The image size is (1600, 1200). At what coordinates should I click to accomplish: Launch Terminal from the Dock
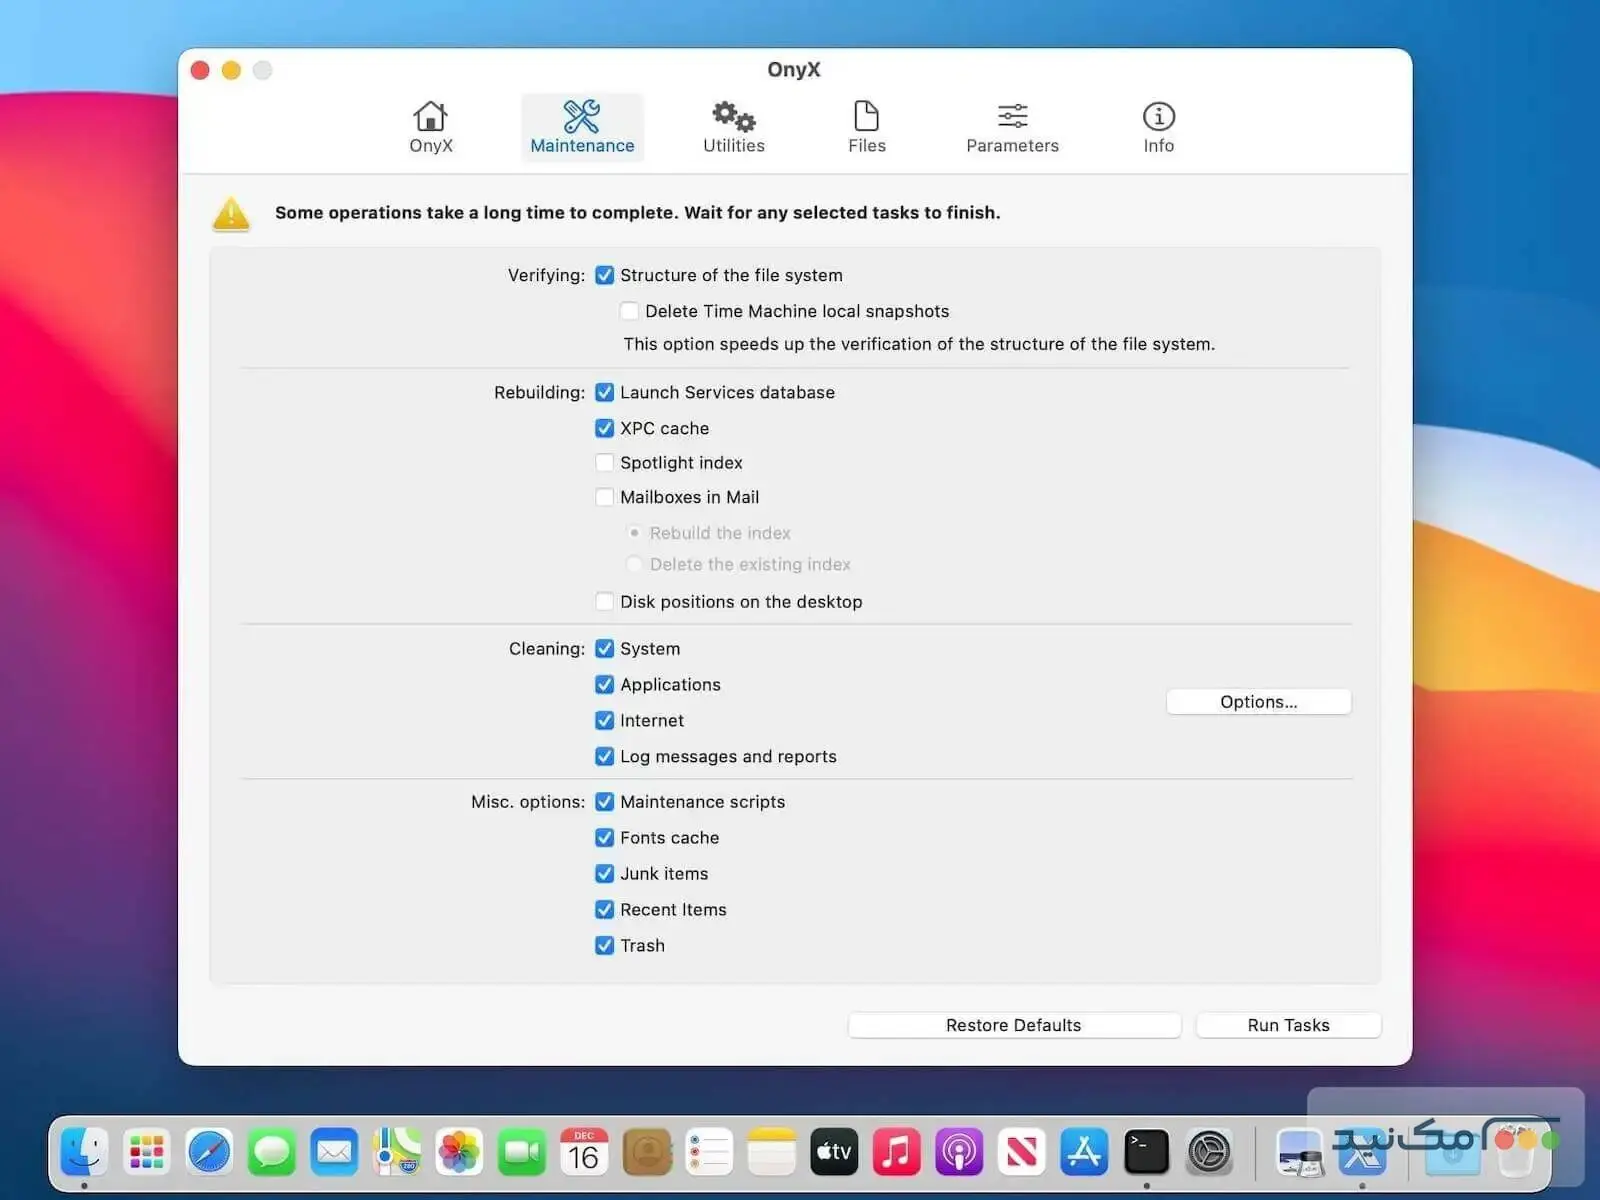(1146, 1152)
